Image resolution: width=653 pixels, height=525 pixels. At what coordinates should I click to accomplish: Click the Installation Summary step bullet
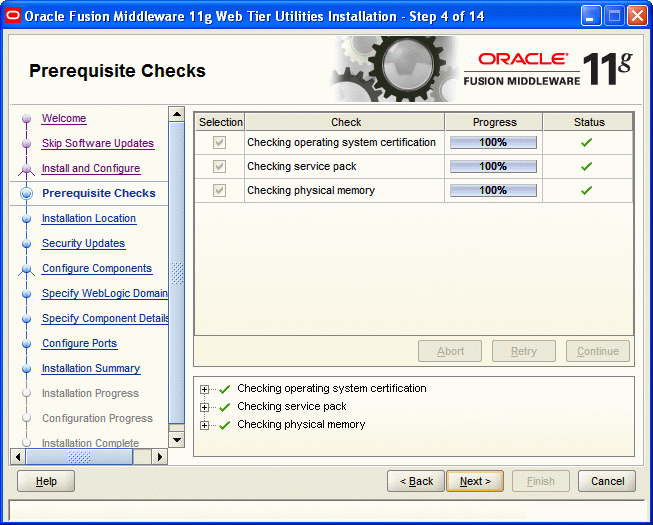pos(27,368)
